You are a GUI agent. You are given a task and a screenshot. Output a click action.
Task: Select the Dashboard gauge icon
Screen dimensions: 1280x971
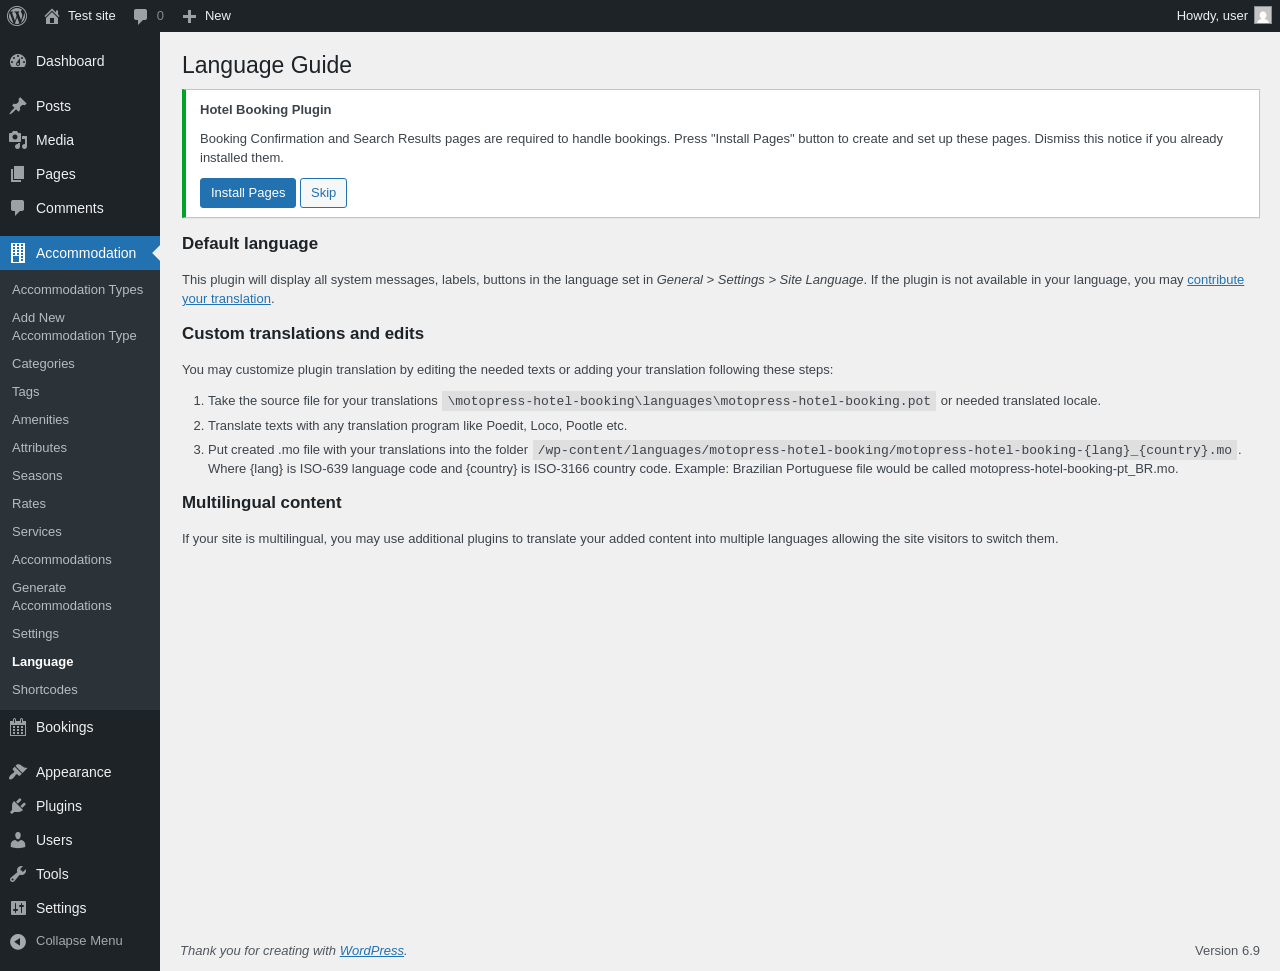pos(18,61)
